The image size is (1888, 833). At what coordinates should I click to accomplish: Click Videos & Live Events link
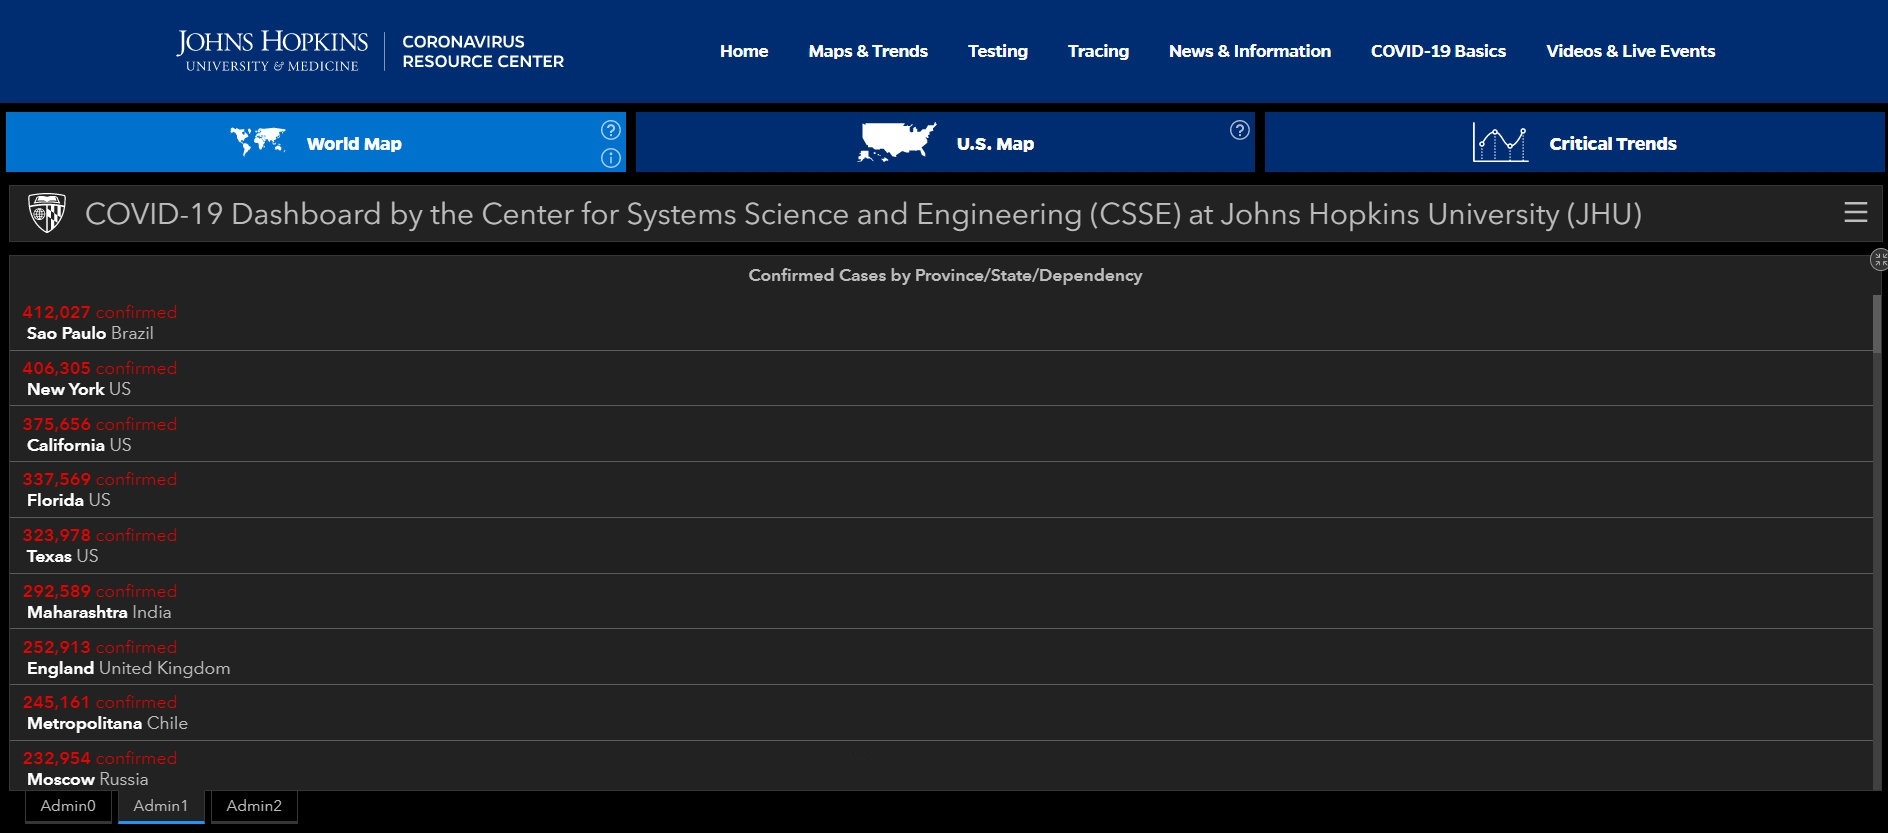[x=1630, y=51]
